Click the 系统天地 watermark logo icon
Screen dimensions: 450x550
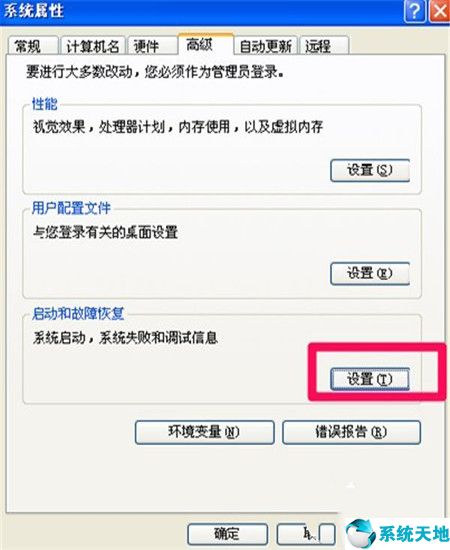tap(360, 534)
